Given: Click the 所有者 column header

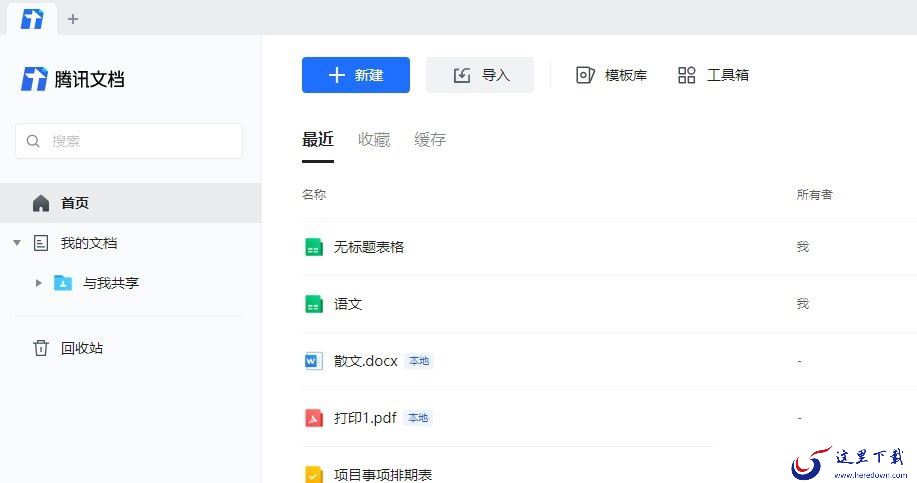Looking at the screenshot, I should [814, 194].
